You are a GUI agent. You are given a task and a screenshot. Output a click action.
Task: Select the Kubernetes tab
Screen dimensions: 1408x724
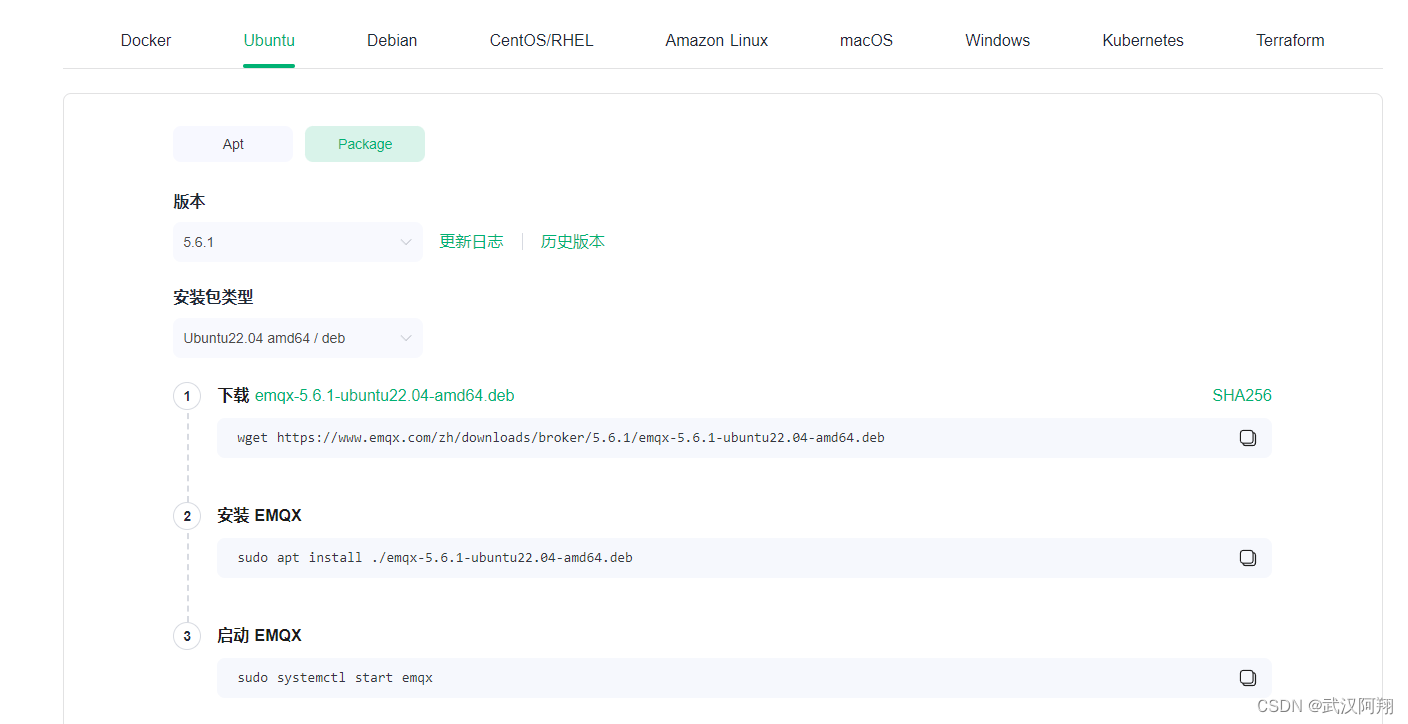pos(1143,41)
